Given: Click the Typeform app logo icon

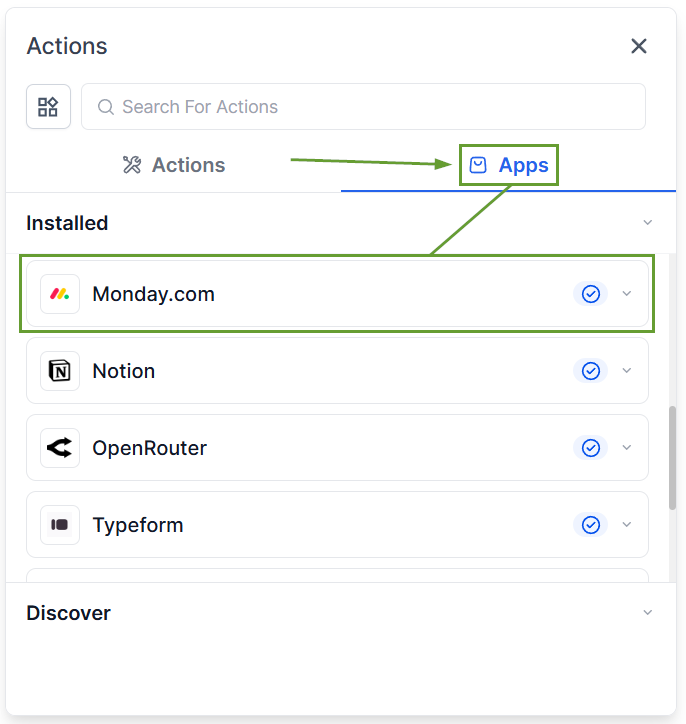Looking at the screenshot, I should pos(60,525).
